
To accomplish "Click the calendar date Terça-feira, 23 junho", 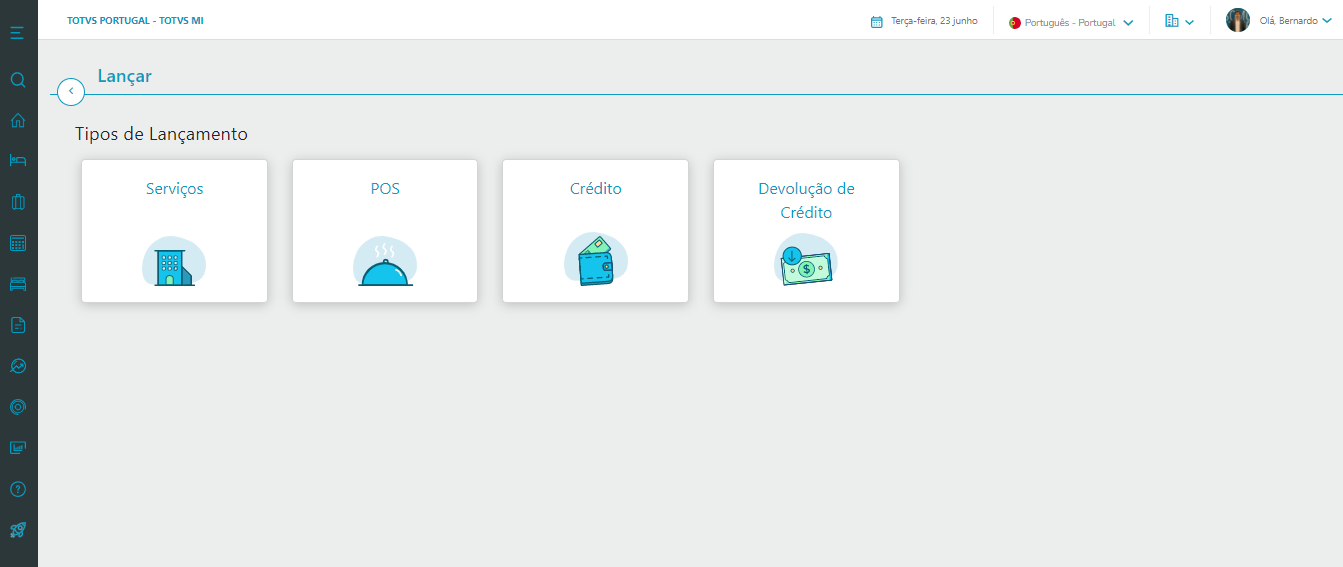I will click(924, 21).
